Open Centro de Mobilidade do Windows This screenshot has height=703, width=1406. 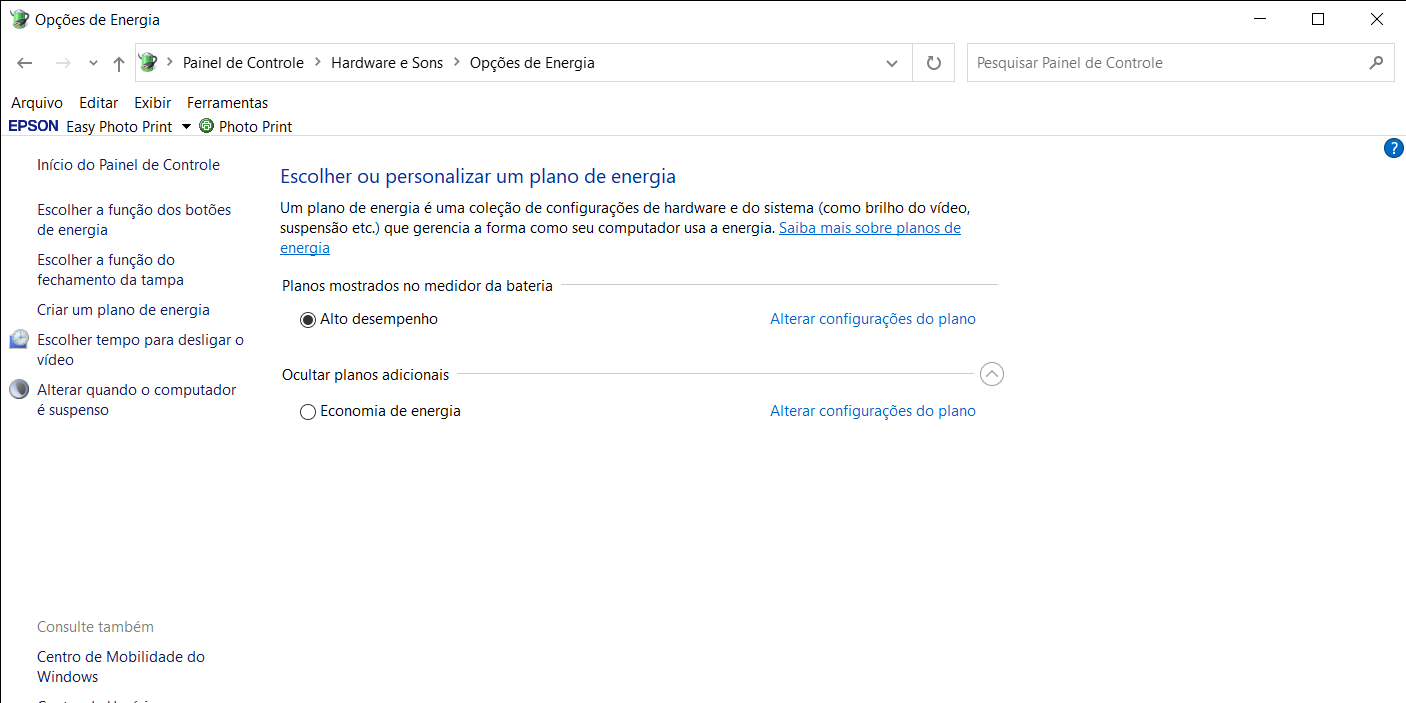pyautogui.click(x=121, y=667)
